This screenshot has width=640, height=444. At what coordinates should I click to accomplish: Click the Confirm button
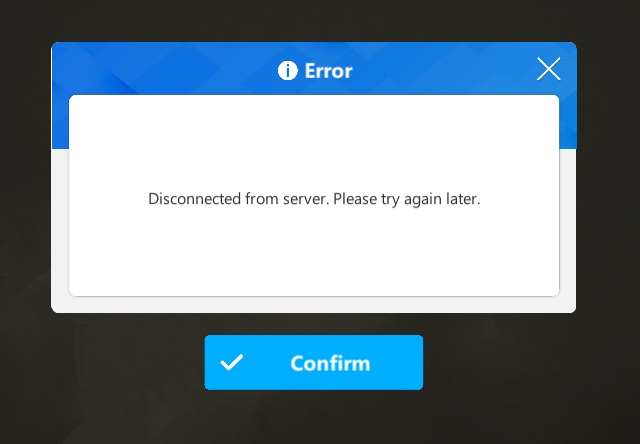313,362
